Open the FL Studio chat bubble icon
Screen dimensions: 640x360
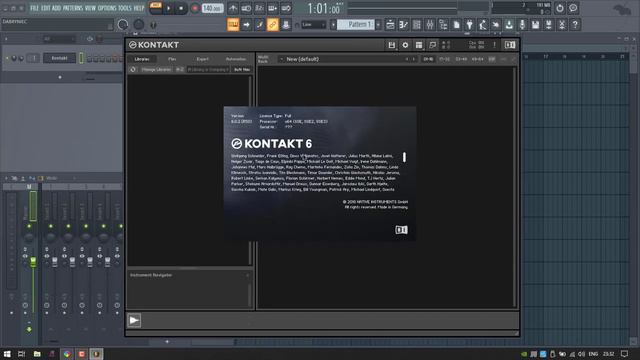tap(573, 8)
